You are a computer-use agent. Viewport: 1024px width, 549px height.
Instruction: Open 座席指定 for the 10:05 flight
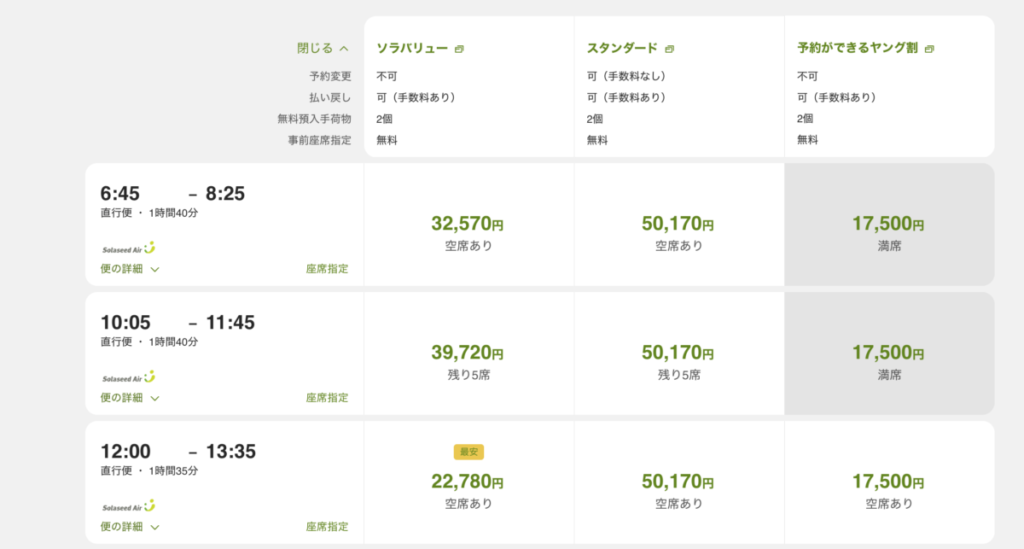(327, 398)
